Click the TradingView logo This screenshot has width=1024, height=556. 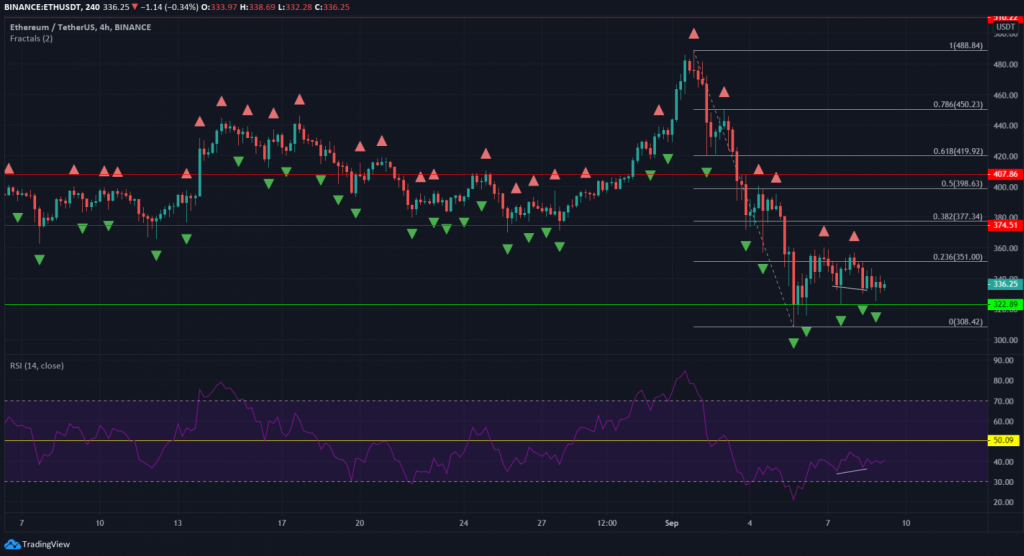37,544
